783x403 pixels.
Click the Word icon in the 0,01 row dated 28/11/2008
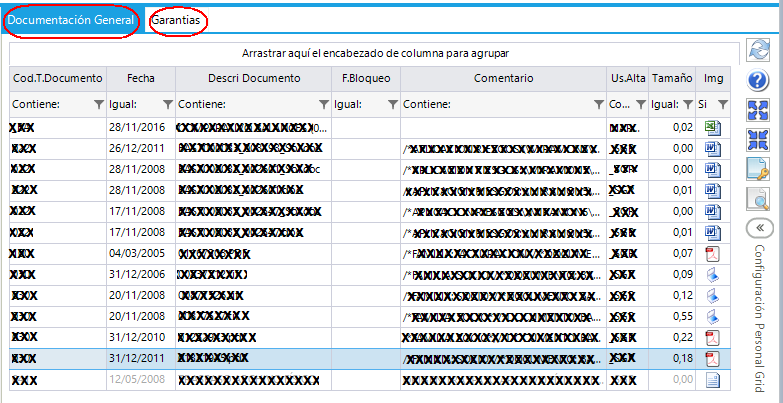[x=713, y=190]
